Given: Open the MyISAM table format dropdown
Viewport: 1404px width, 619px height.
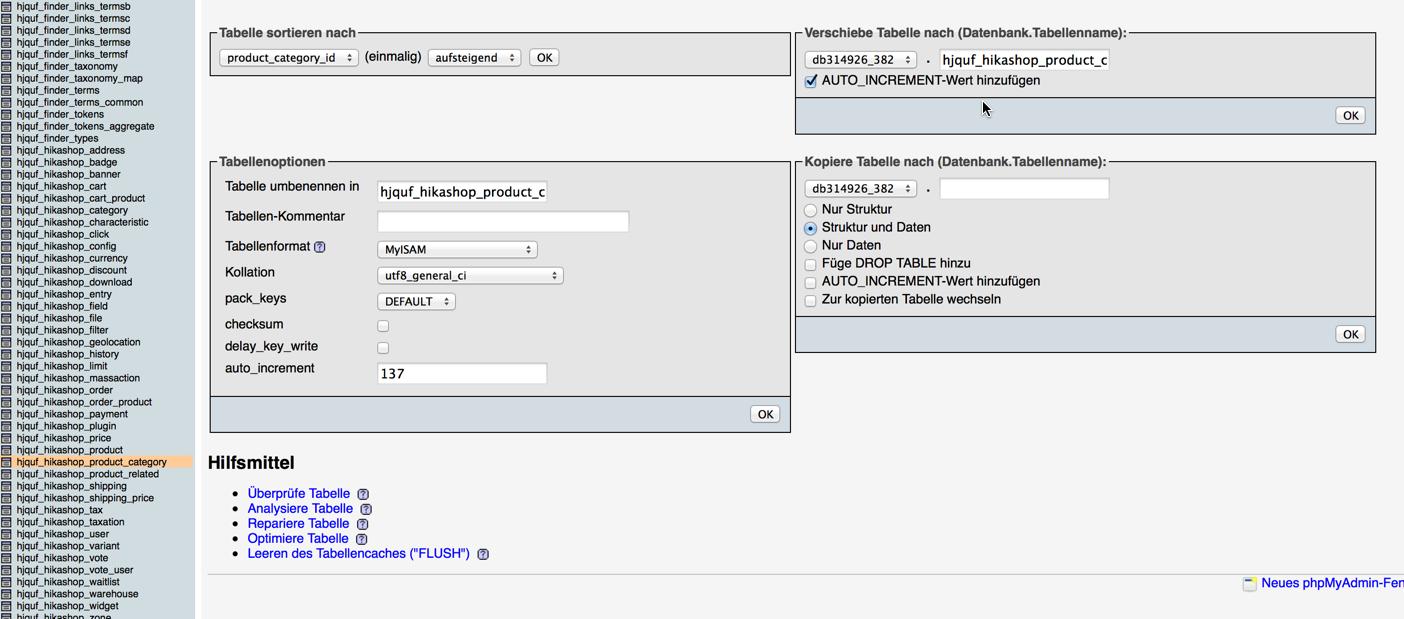Looking at the screenshot, I should tap(457, 250).
